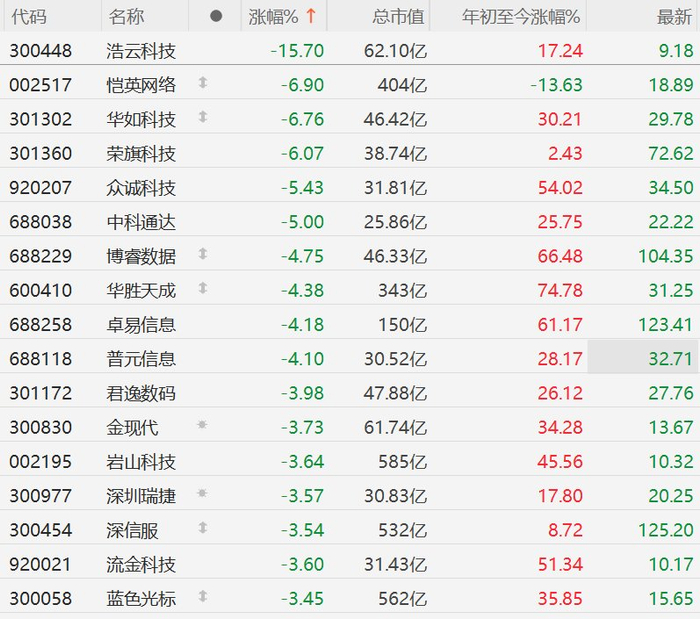Select stock code 300448
This screenshot has width=700, height=619.
click(x=41, y=51)
